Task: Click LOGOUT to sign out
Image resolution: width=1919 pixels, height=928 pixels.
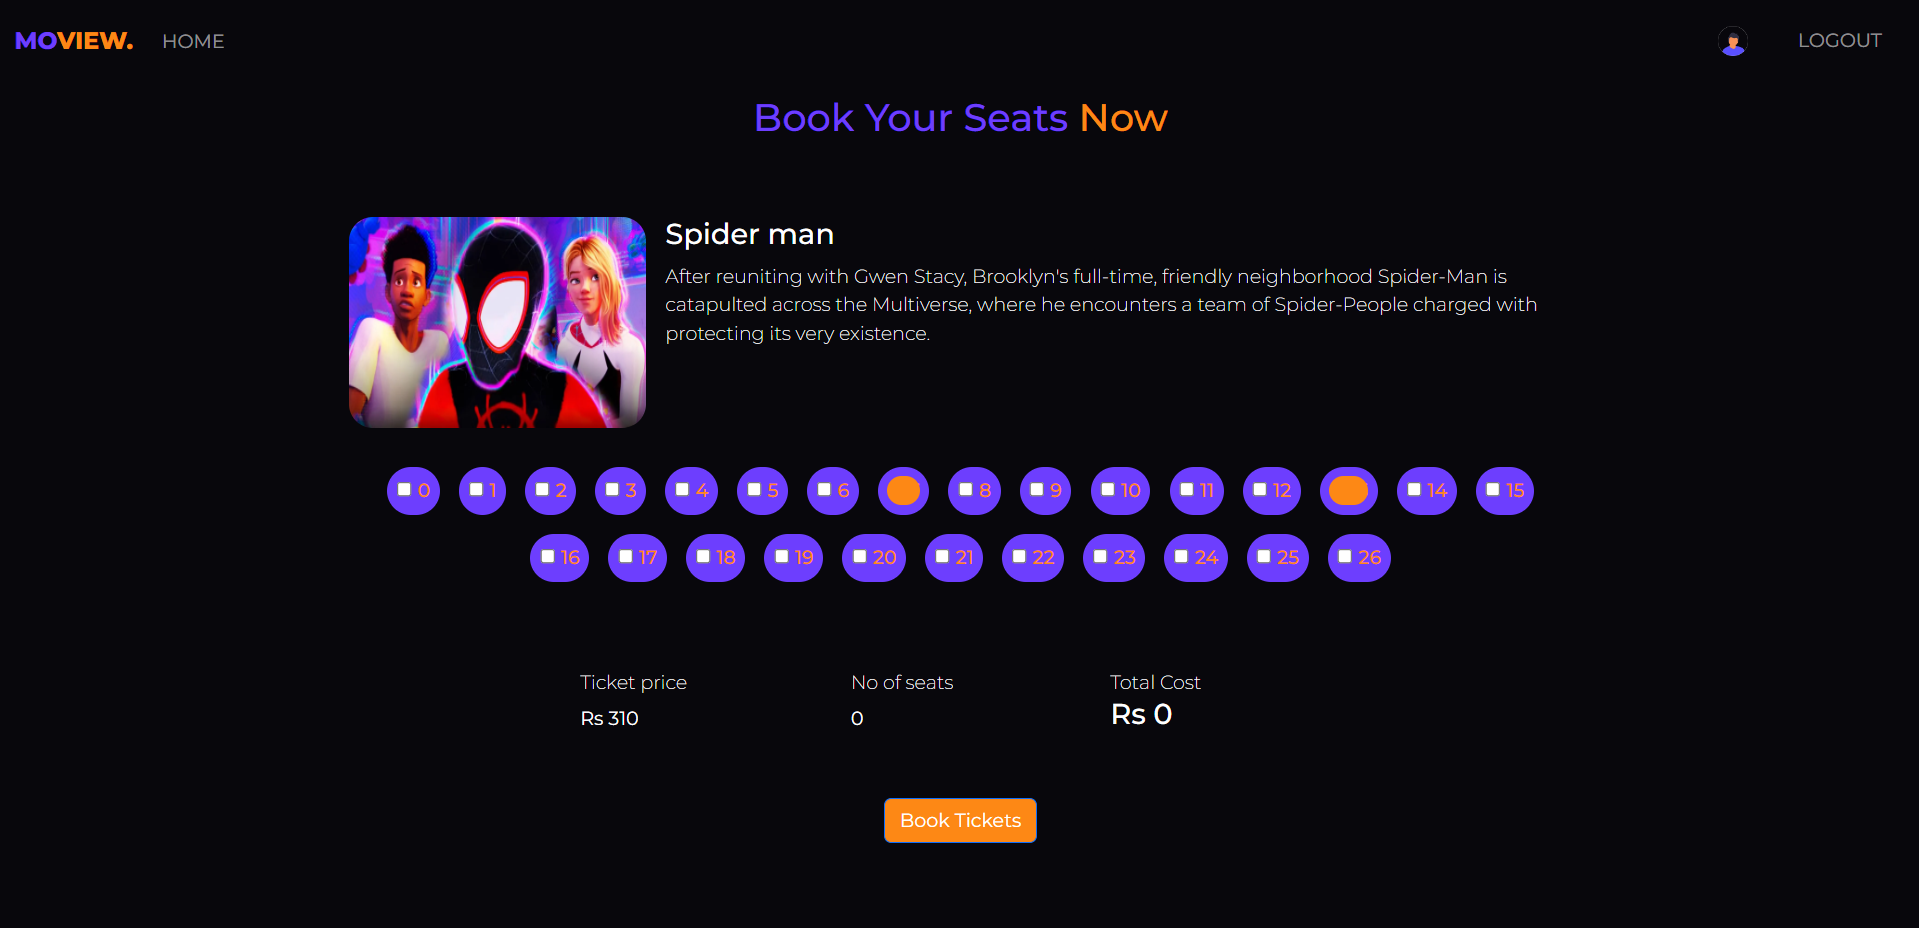Action: (1839, 40)
